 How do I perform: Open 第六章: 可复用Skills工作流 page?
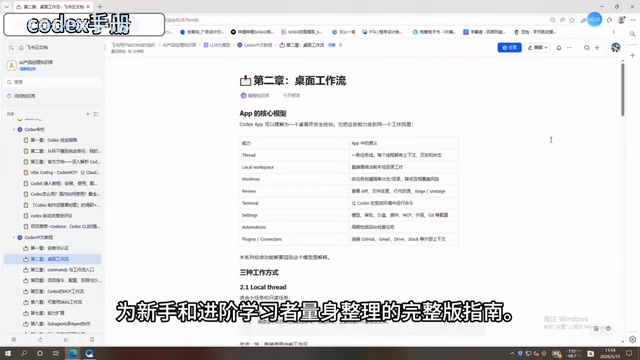coord(56,302)
